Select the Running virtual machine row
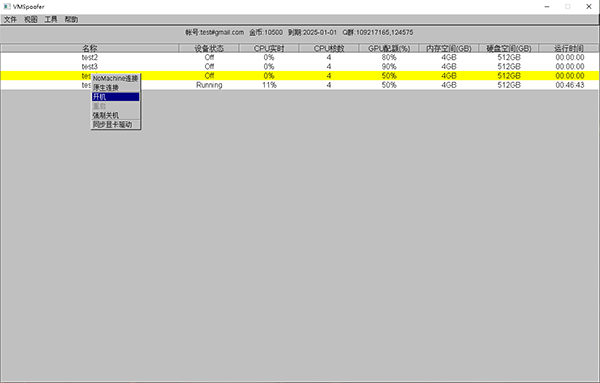Screen dimensions: 600x383 point(299,85)
